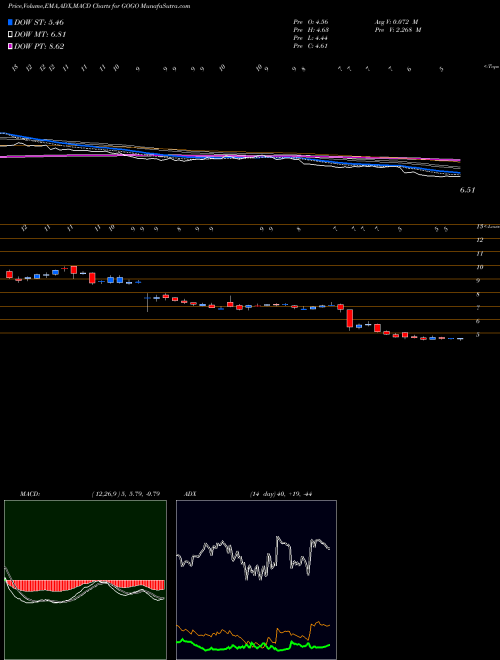Click the 'Pre V: 2.268 M' value
The width and height of the screenshot is (500, 660).
[x=399, y=30]
